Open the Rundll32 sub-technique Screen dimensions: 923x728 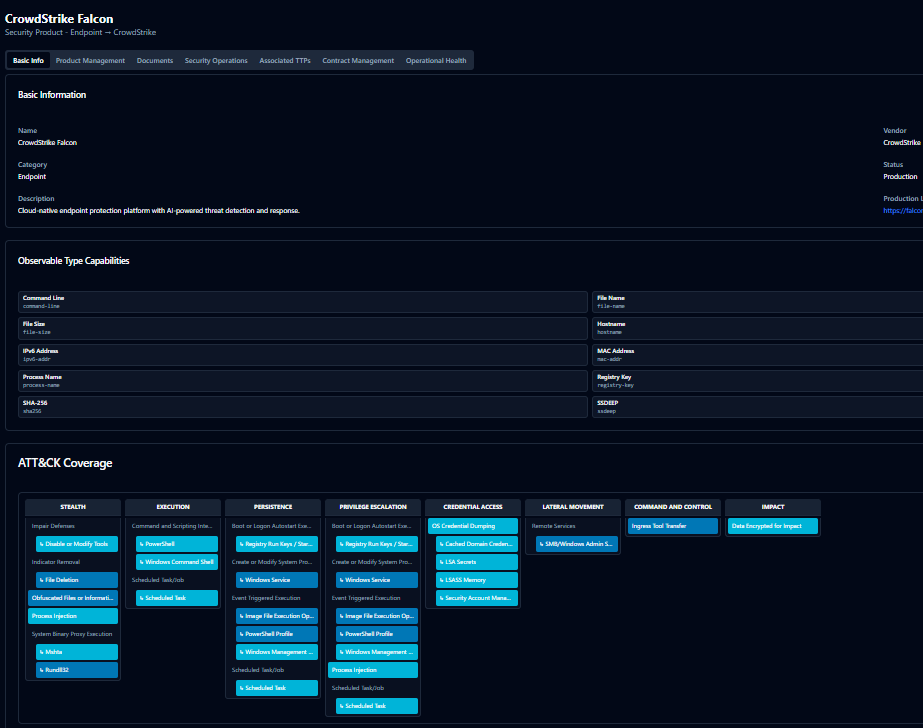[77, 670]
